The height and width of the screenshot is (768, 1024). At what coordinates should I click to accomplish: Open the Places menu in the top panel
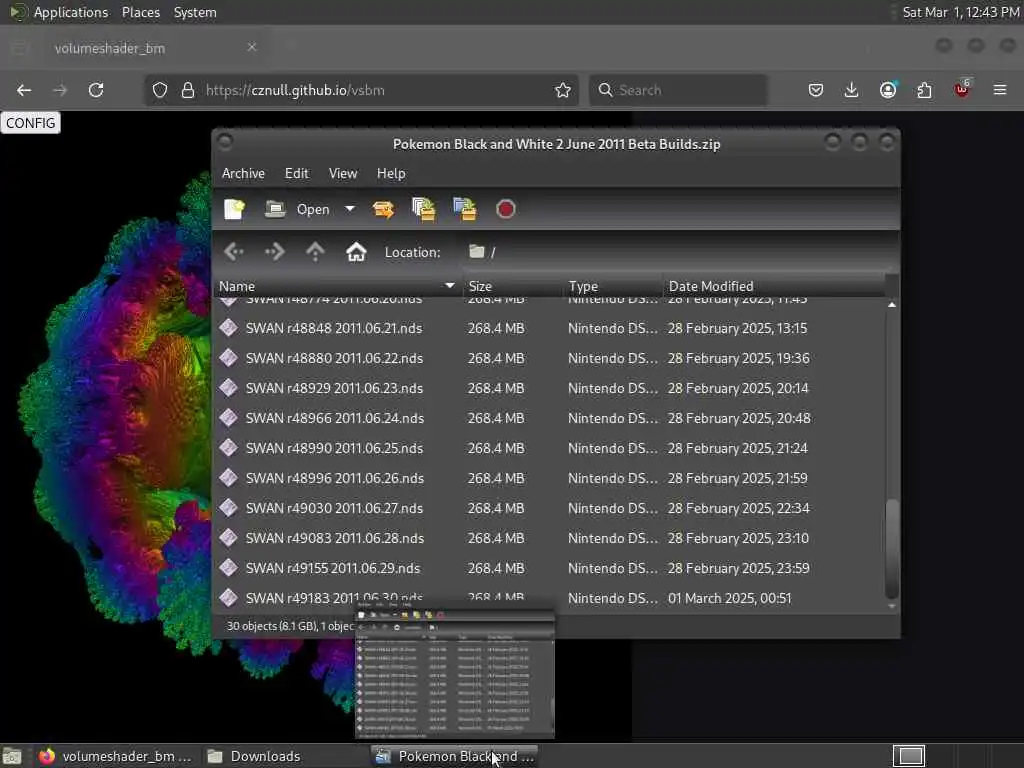pos(141,12)
